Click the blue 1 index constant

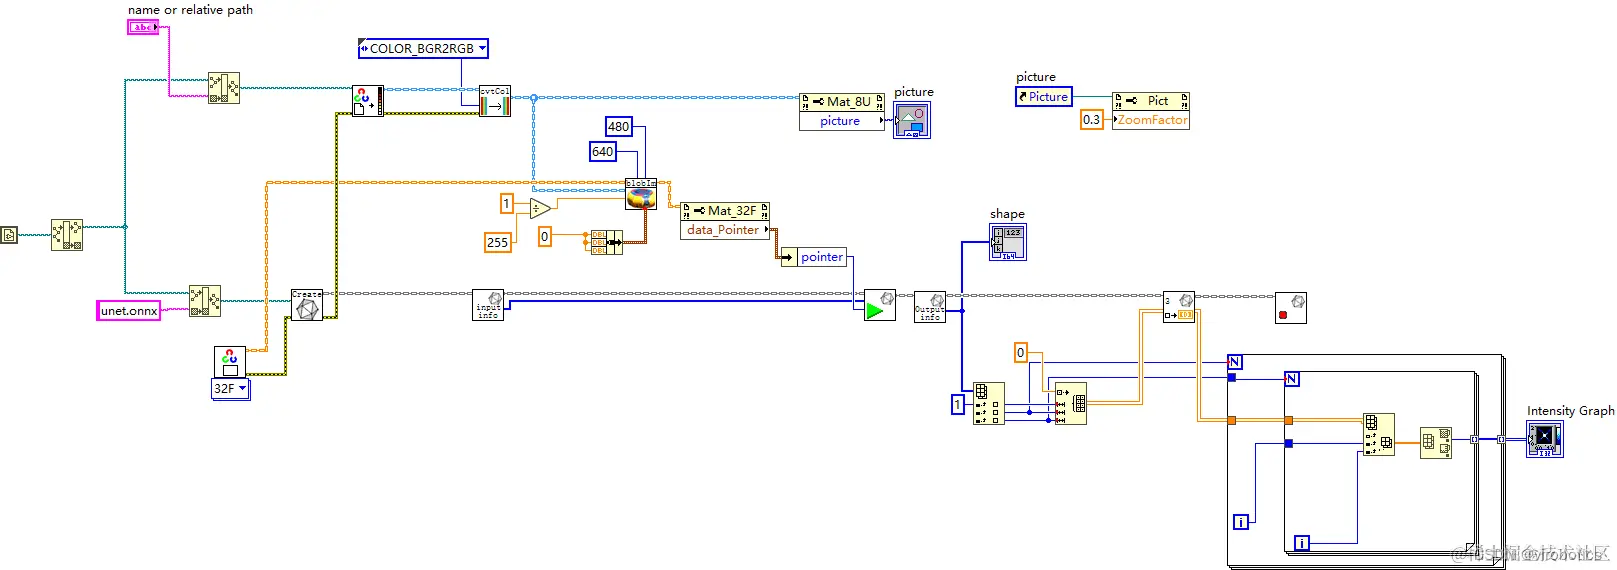958,405
